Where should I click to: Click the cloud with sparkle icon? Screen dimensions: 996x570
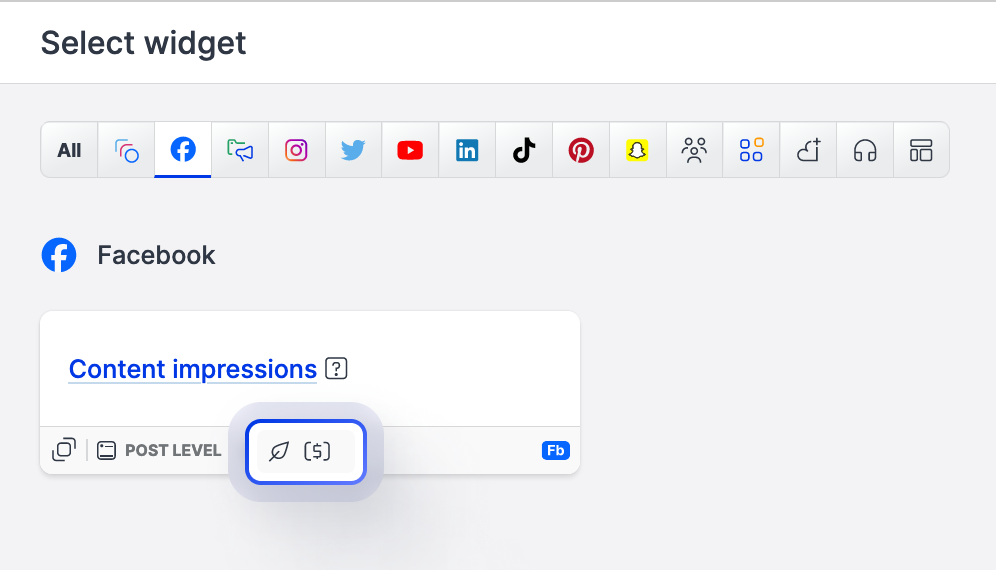[x=808, y=150]
